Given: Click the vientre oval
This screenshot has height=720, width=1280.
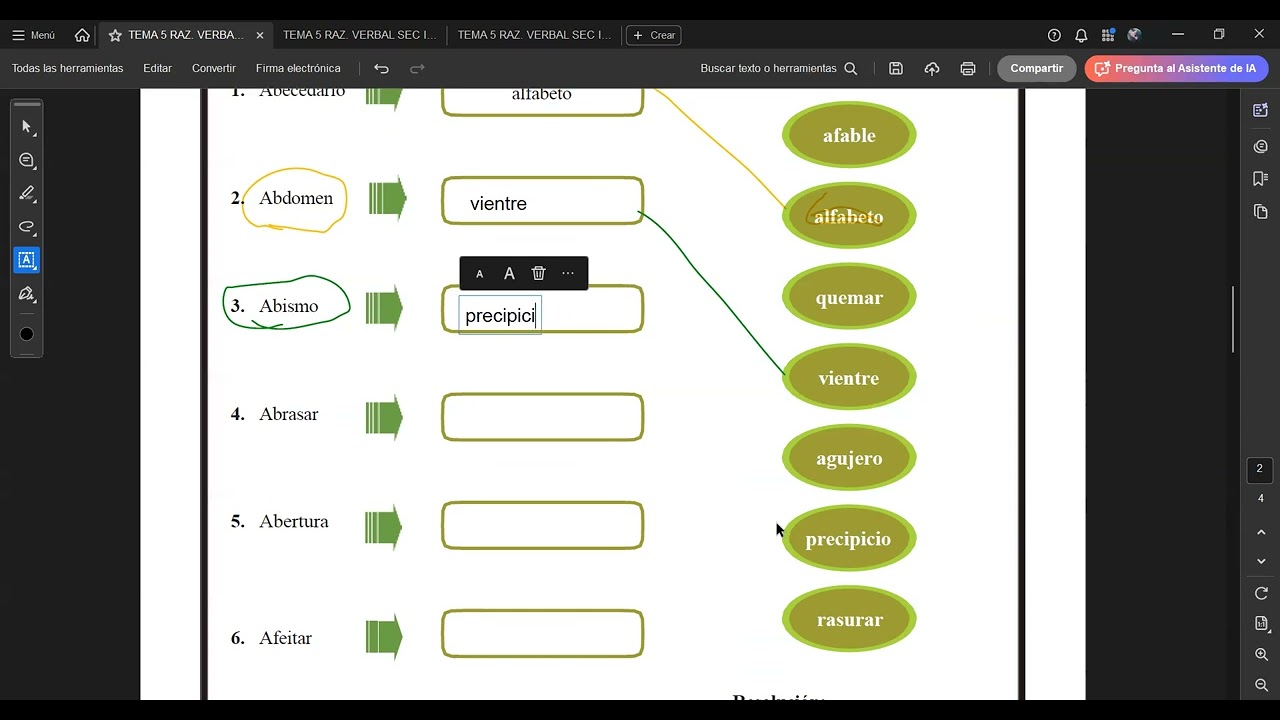Looking at the screenshot, I should pos(849,378).
